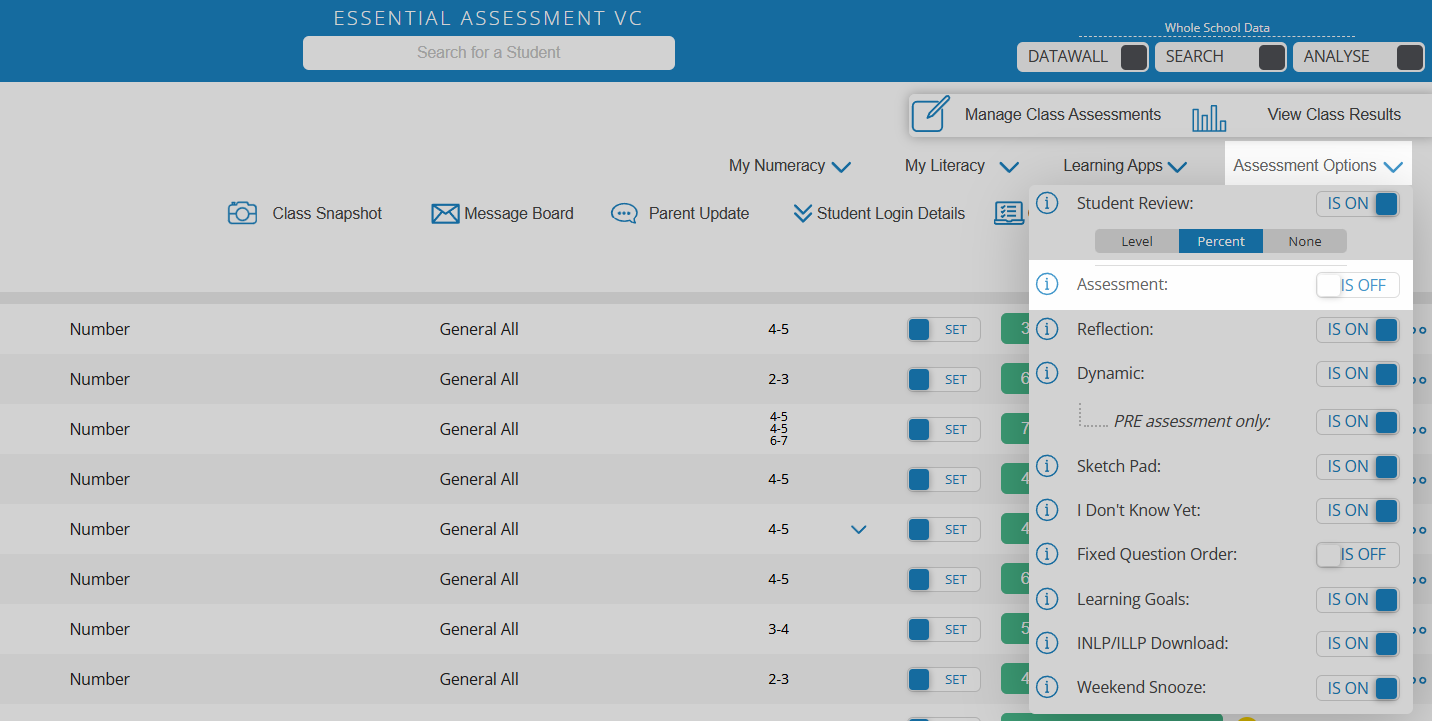
Task: Toggle the ANALYSE whole school switch
Action: [x=1359, y=57]
